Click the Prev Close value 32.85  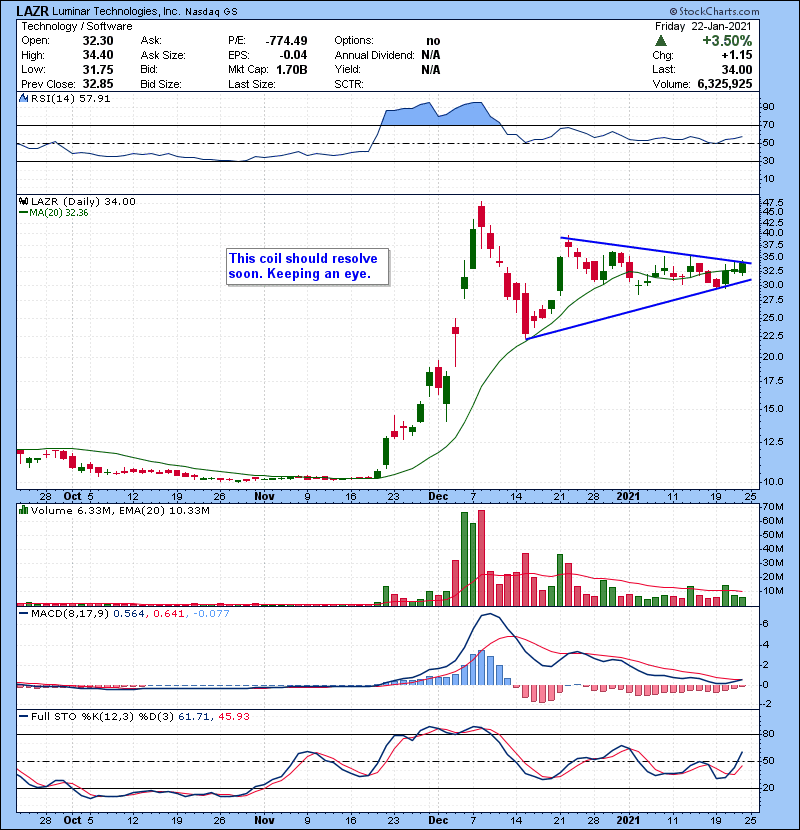[x=98, y=84]
